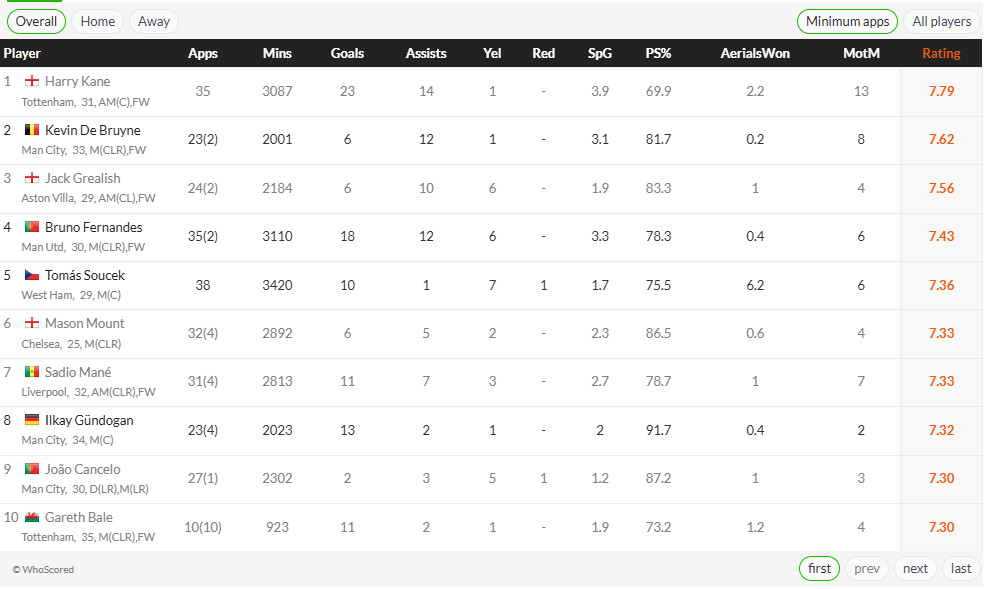Click the England flag beside Mason Mount
This screenshot has width=985, height=589.
tap(31, 324)
